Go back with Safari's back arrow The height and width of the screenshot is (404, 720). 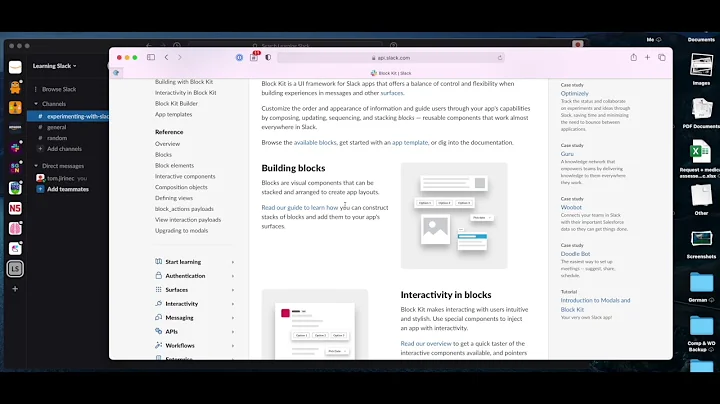click(x=166, y=57)
